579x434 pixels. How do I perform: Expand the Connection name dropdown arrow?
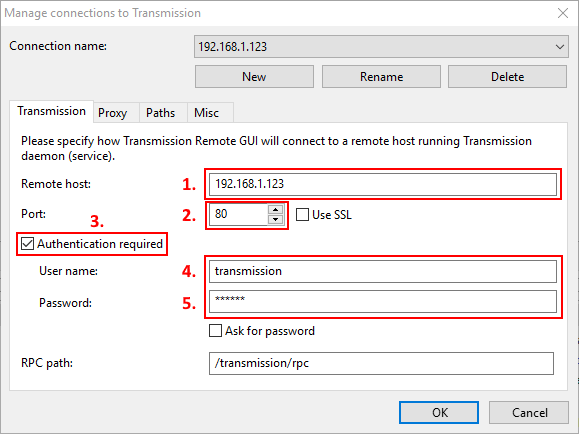click(560, 47)
